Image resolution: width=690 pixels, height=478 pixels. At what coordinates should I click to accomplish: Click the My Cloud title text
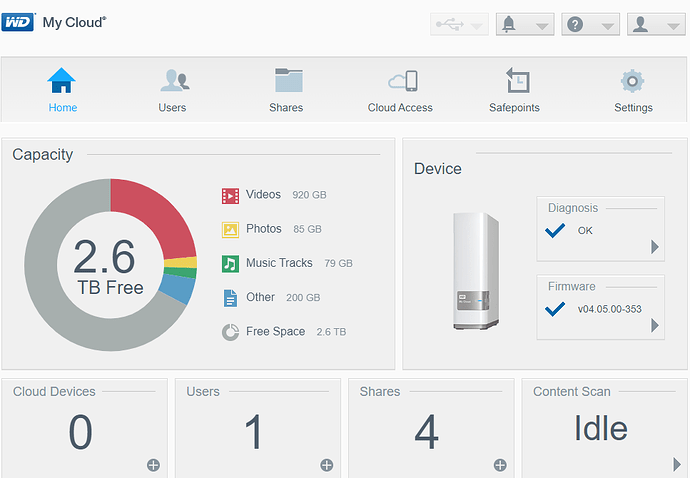point(74,22)
